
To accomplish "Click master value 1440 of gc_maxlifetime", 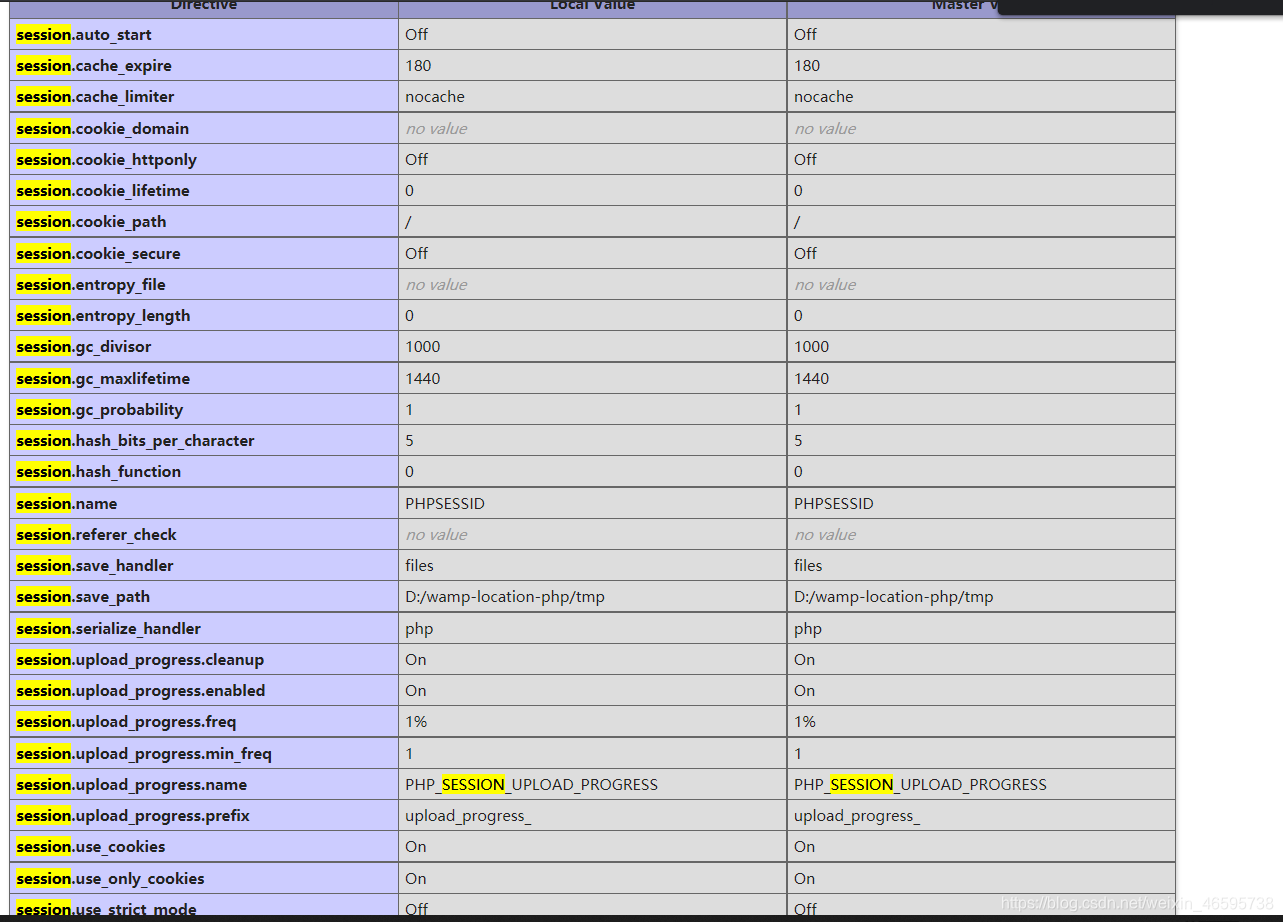I will click(x=811, y=379).
